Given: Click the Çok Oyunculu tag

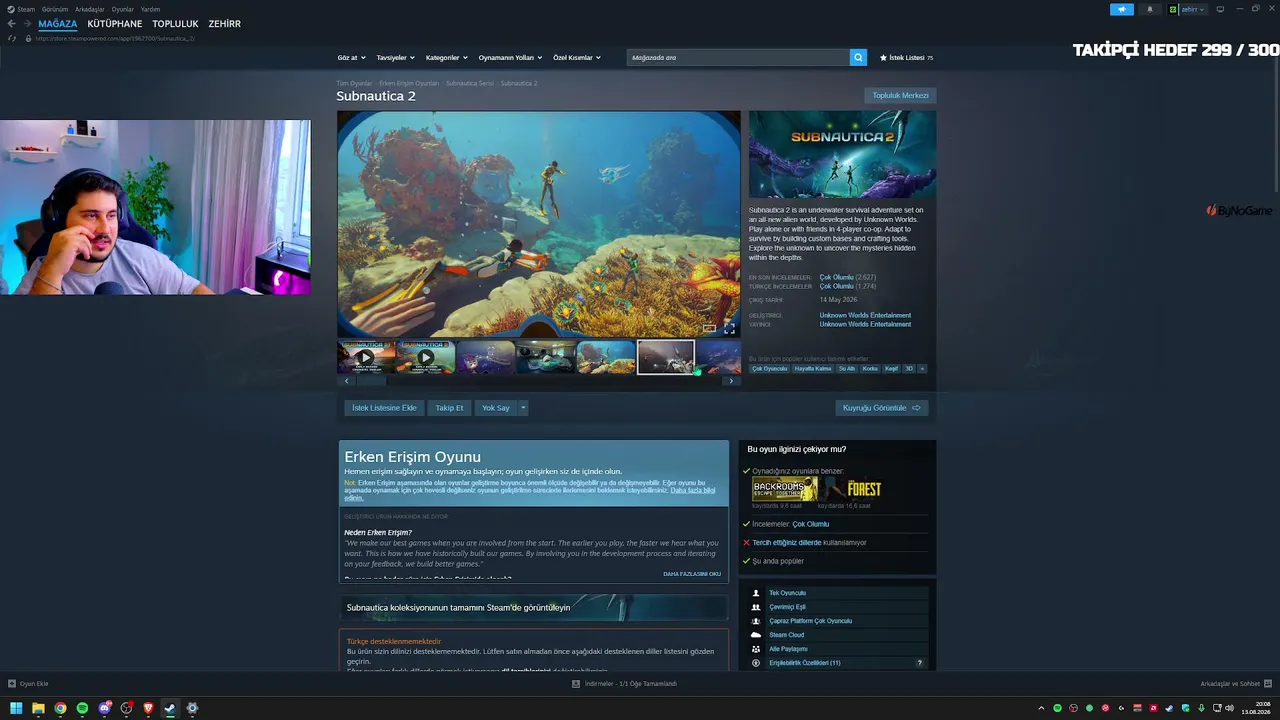Looking at the screenshot, I should [x=770, y=369].
